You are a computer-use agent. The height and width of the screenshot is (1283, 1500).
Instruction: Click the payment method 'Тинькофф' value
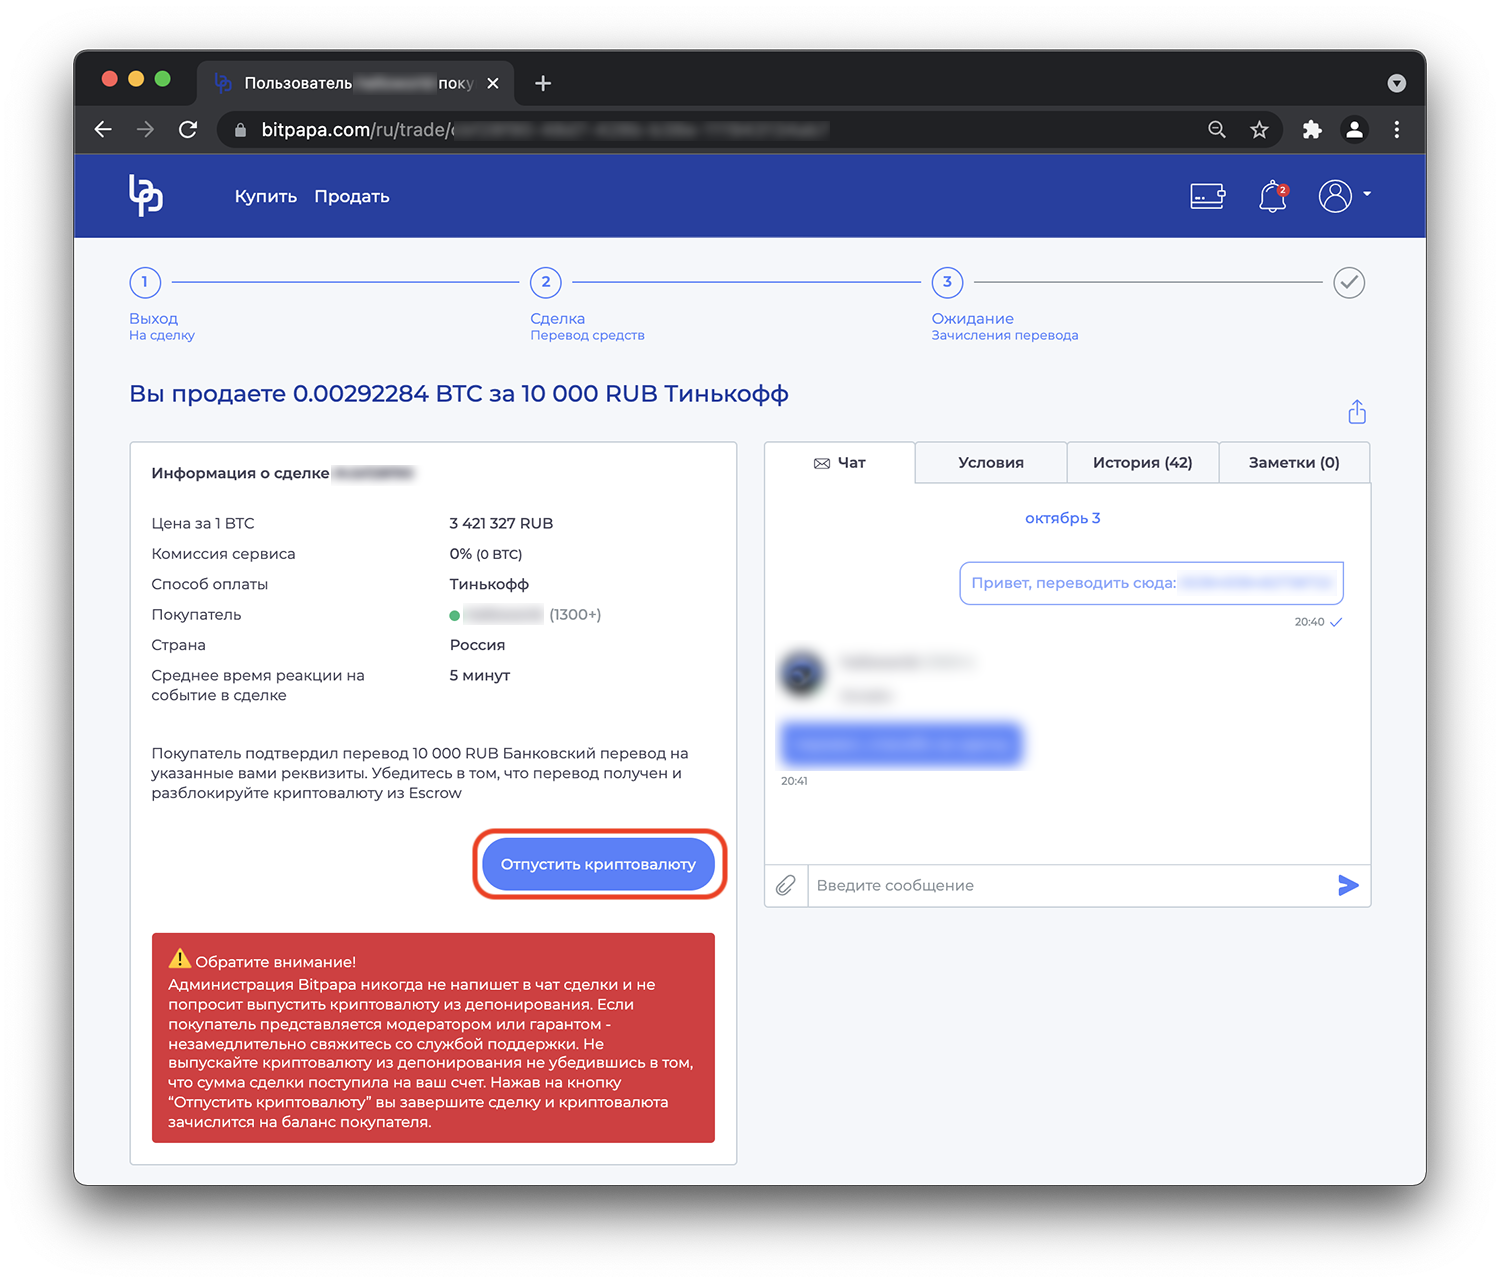[489, 584]
